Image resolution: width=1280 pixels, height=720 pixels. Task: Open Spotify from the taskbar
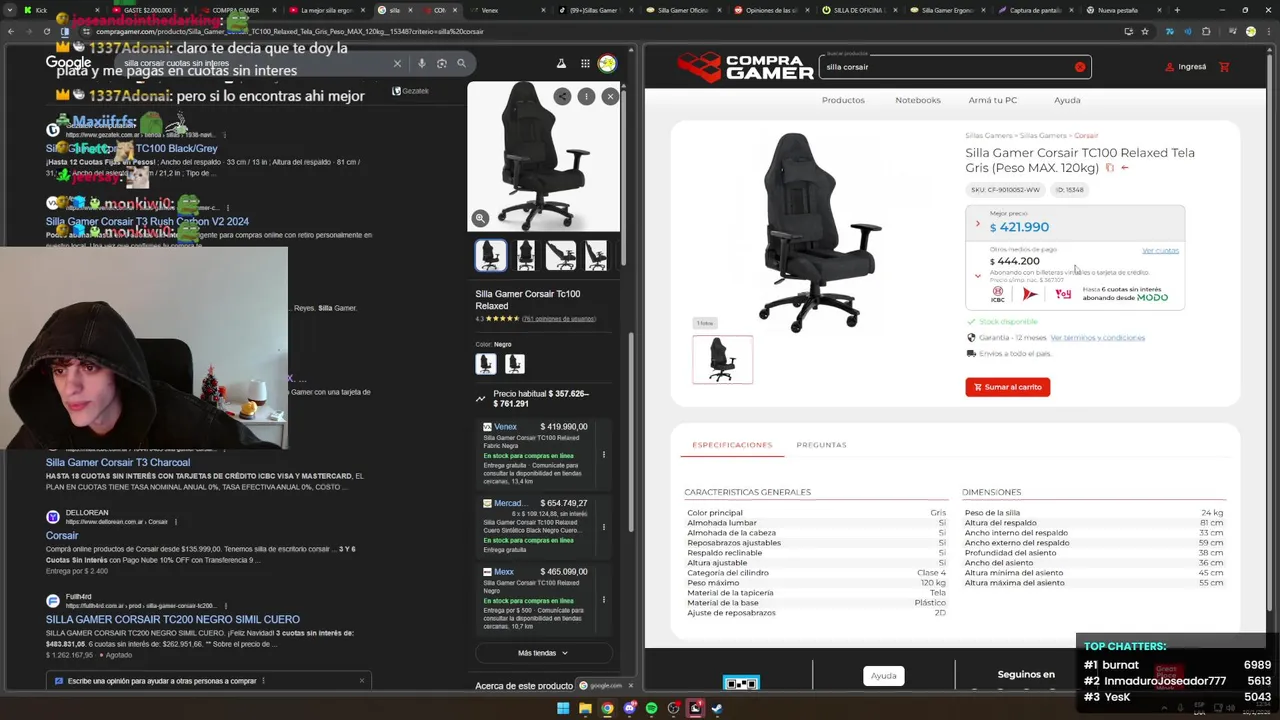point(651,708)
